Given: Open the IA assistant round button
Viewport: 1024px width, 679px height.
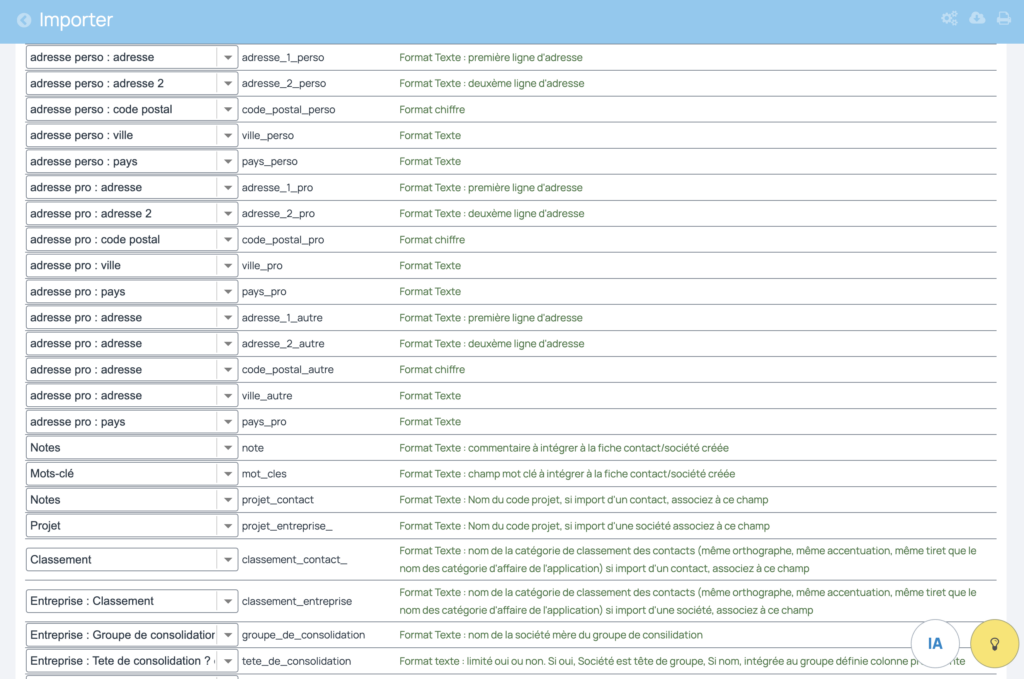Looking at the screenshot, I should click(935, 644).
